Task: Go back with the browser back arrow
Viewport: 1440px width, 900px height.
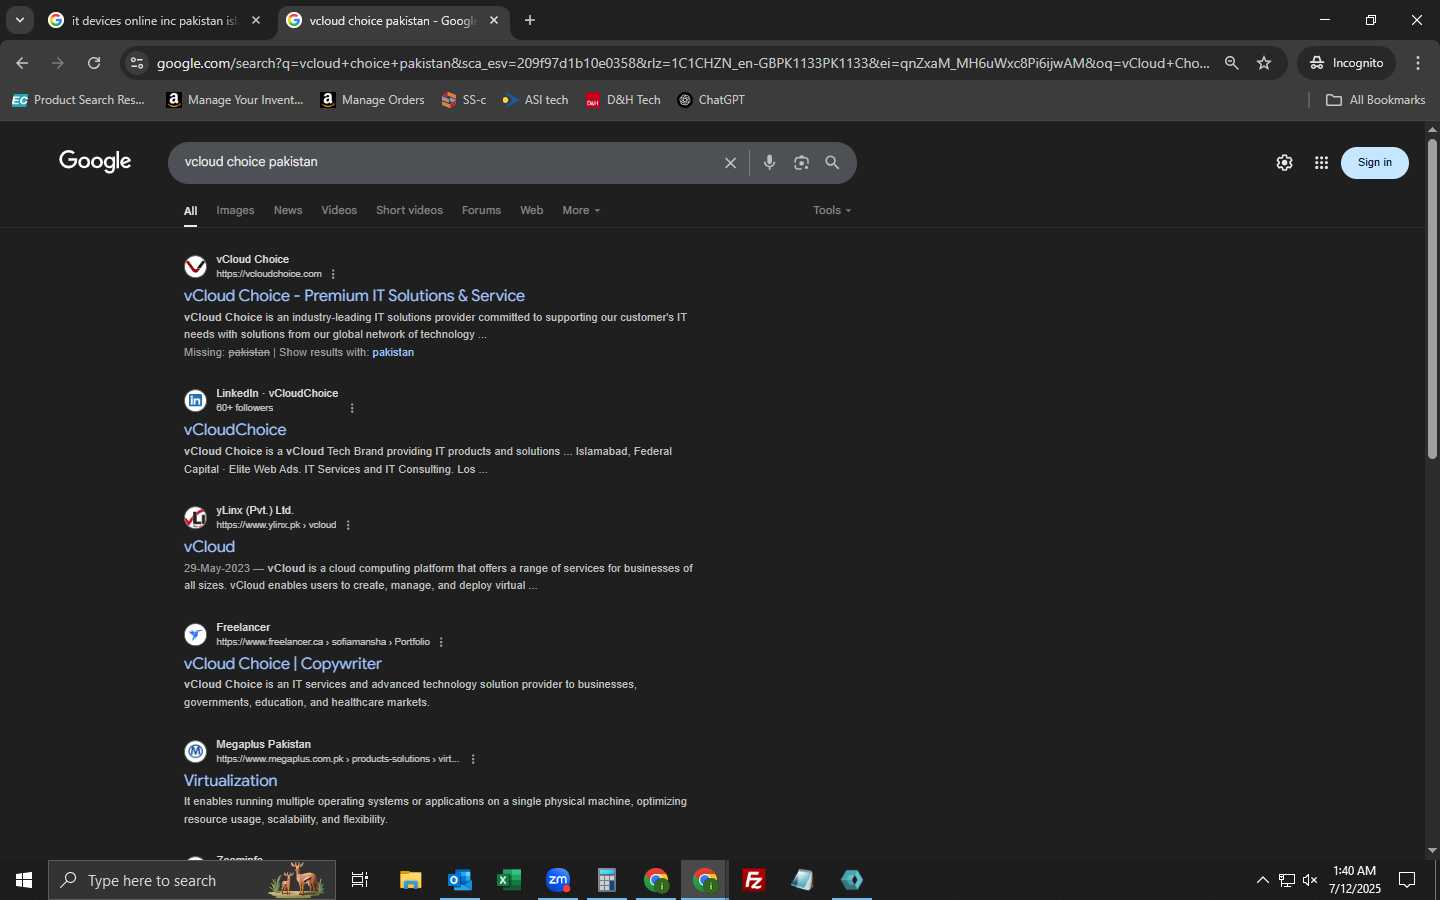Action: tap(22, 63)
